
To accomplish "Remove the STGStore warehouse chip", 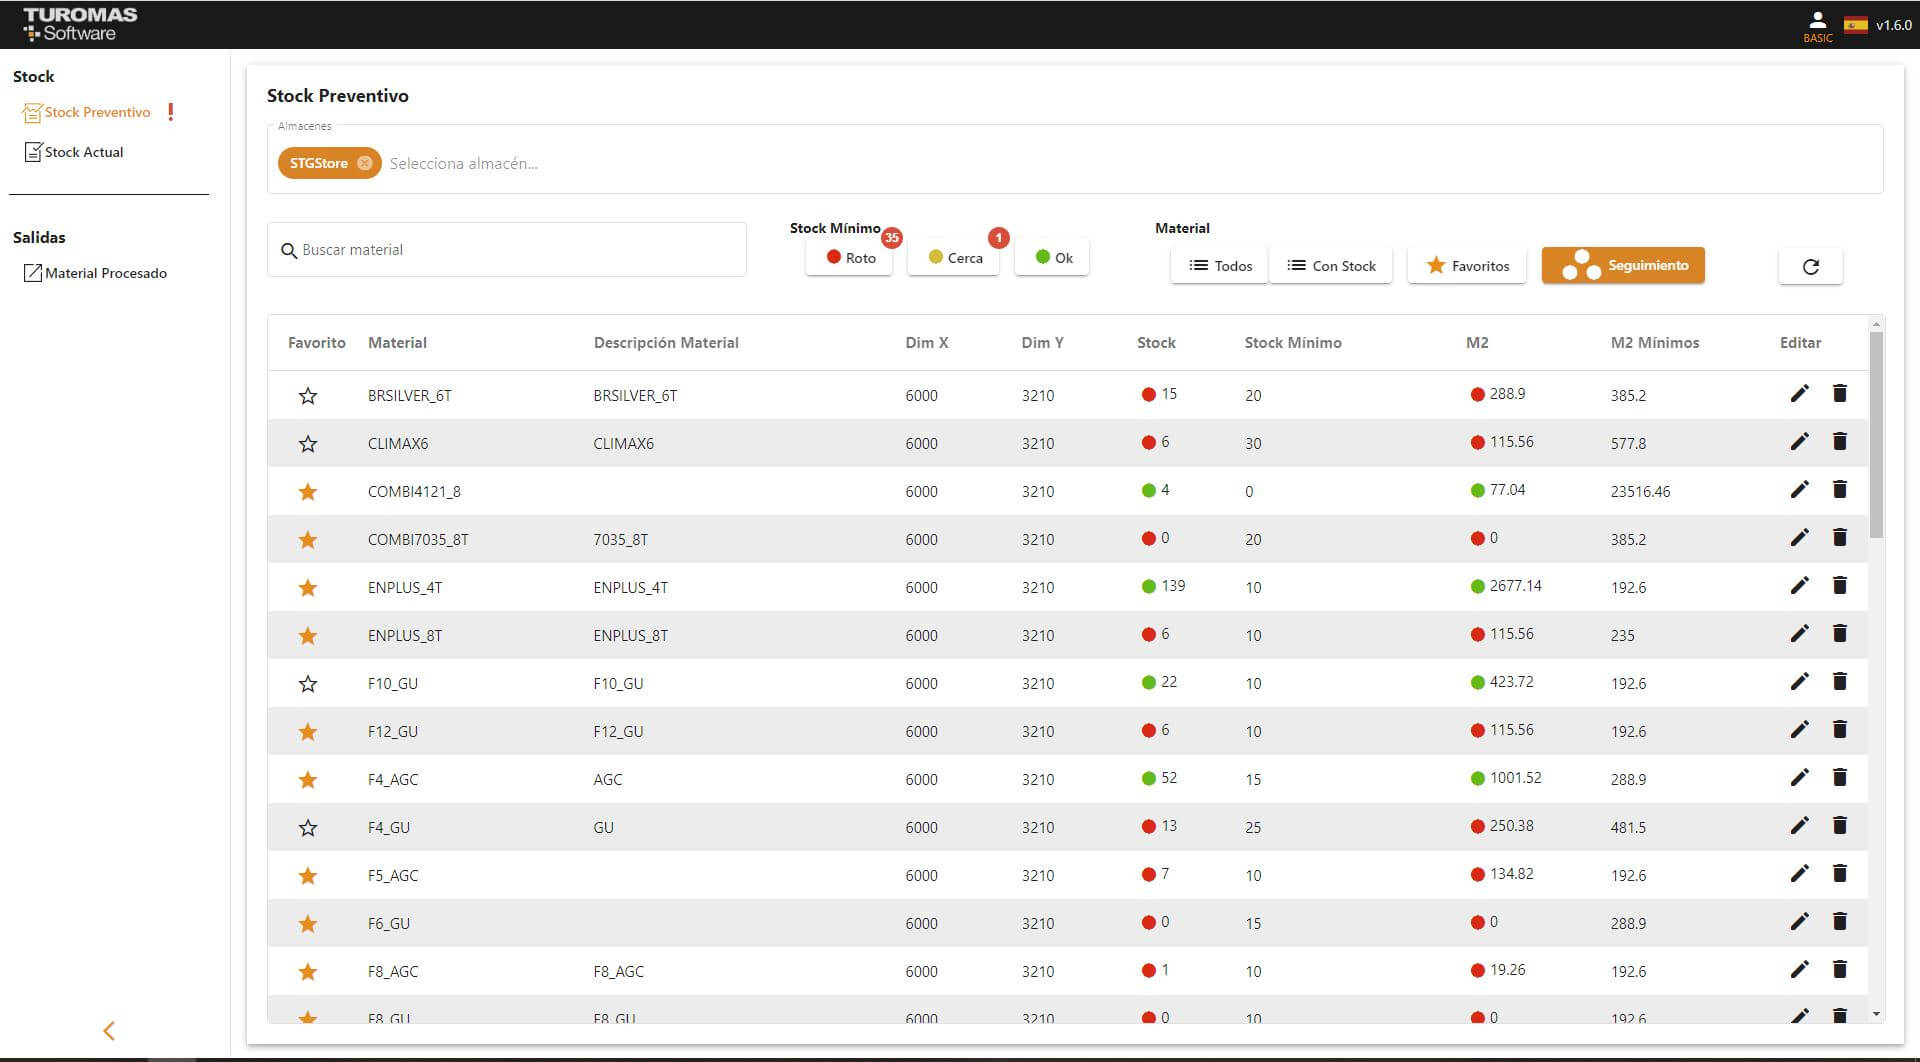I will (365, 163).
